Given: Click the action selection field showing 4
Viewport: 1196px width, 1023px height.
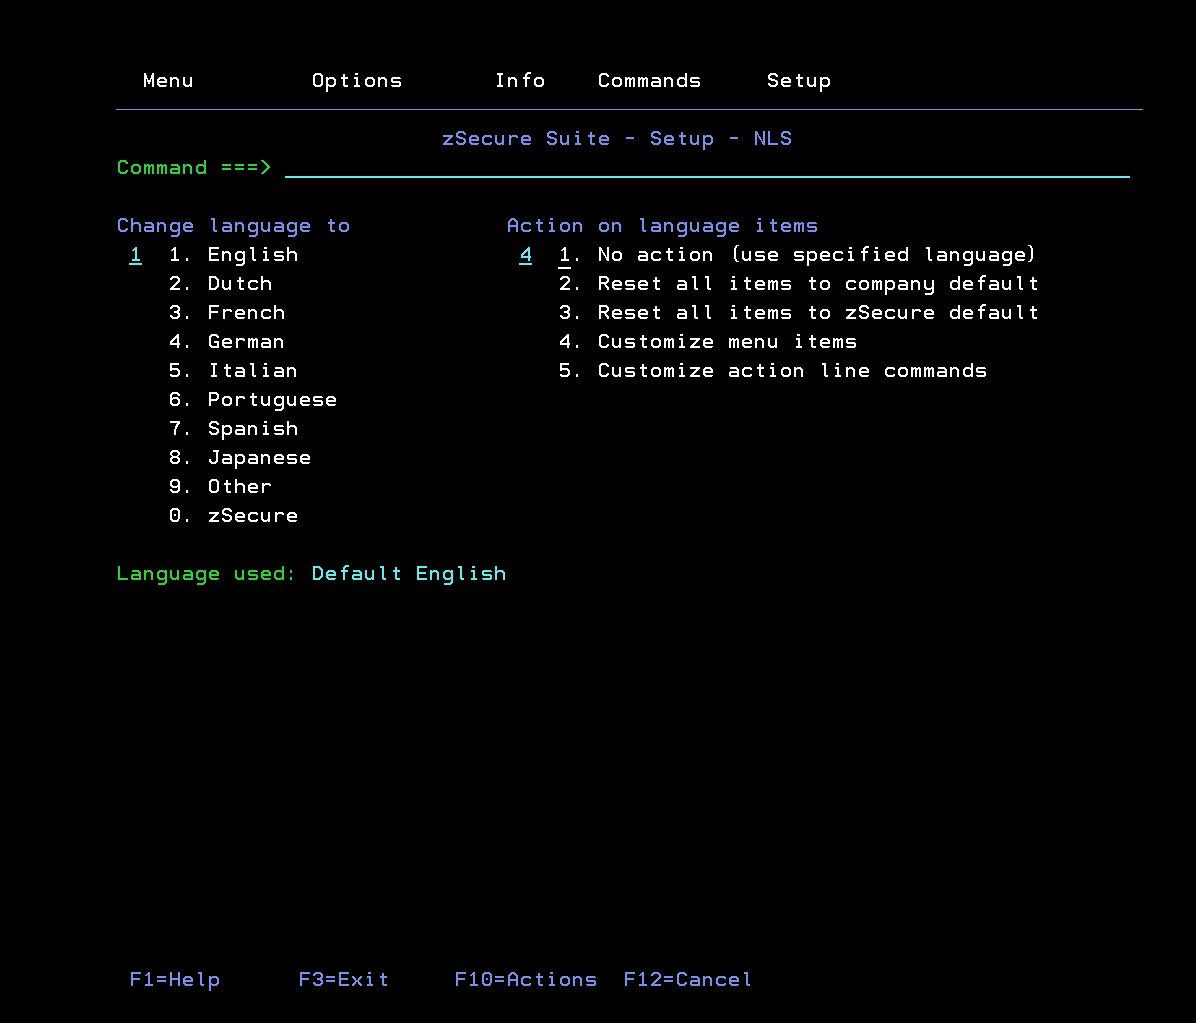Looking at the screenshot, I should pyautogui.click(x=526, y=255).
